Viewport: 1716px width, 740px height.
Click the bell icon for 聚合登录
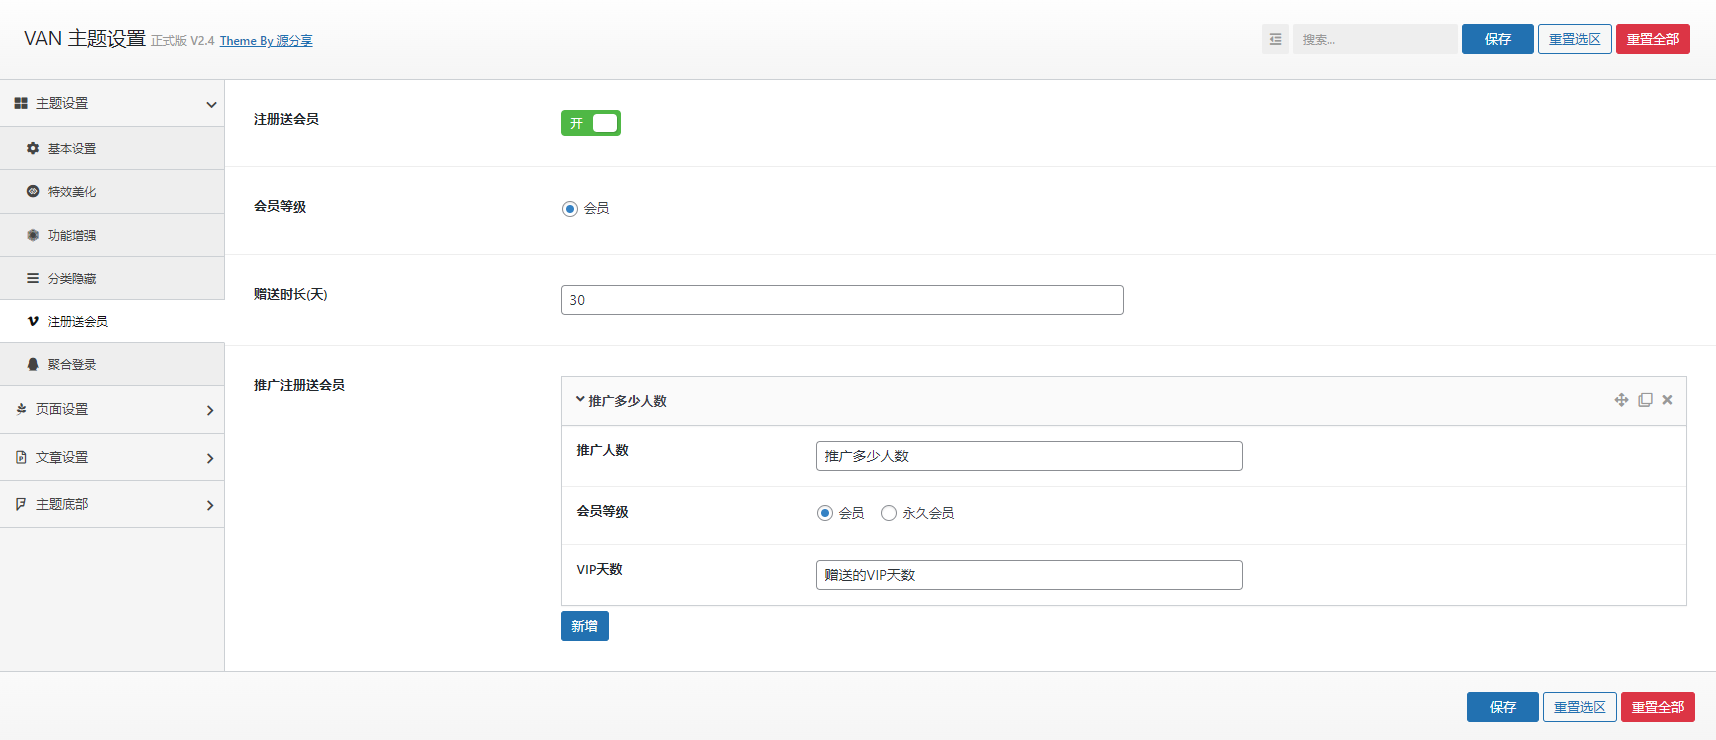(x=33, y=364)
